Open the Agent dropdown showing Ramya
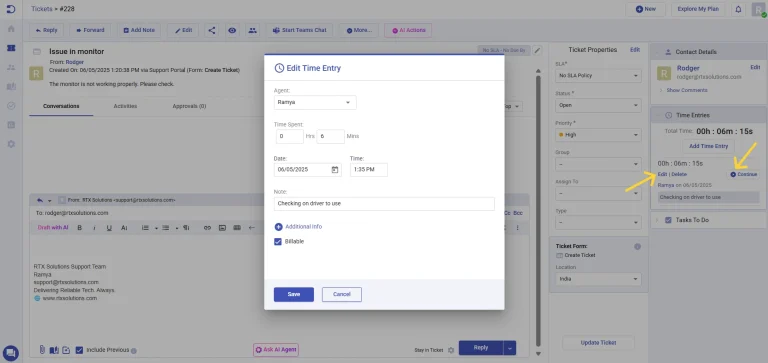768x363 pixels. click(315, 102)
